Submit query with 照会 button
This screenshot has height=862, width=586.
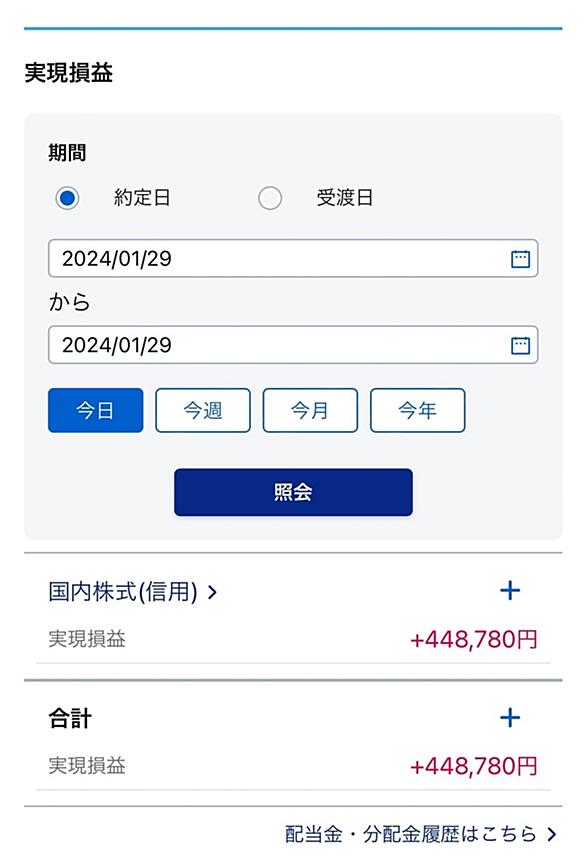[x=293, y=492]
